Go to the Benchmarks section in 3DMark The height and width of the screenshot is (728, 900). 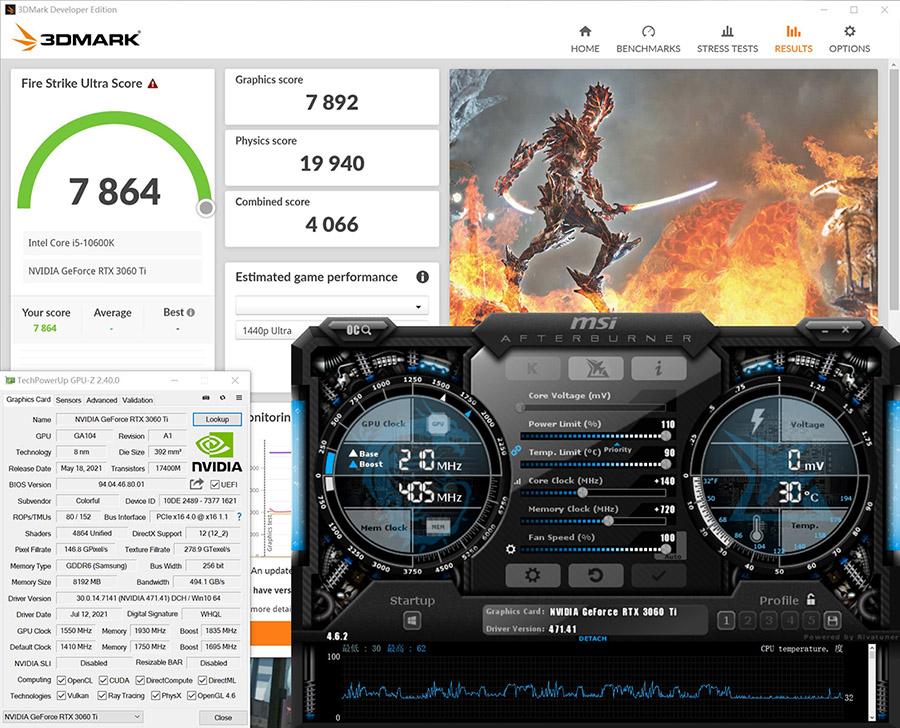(648, 38)
